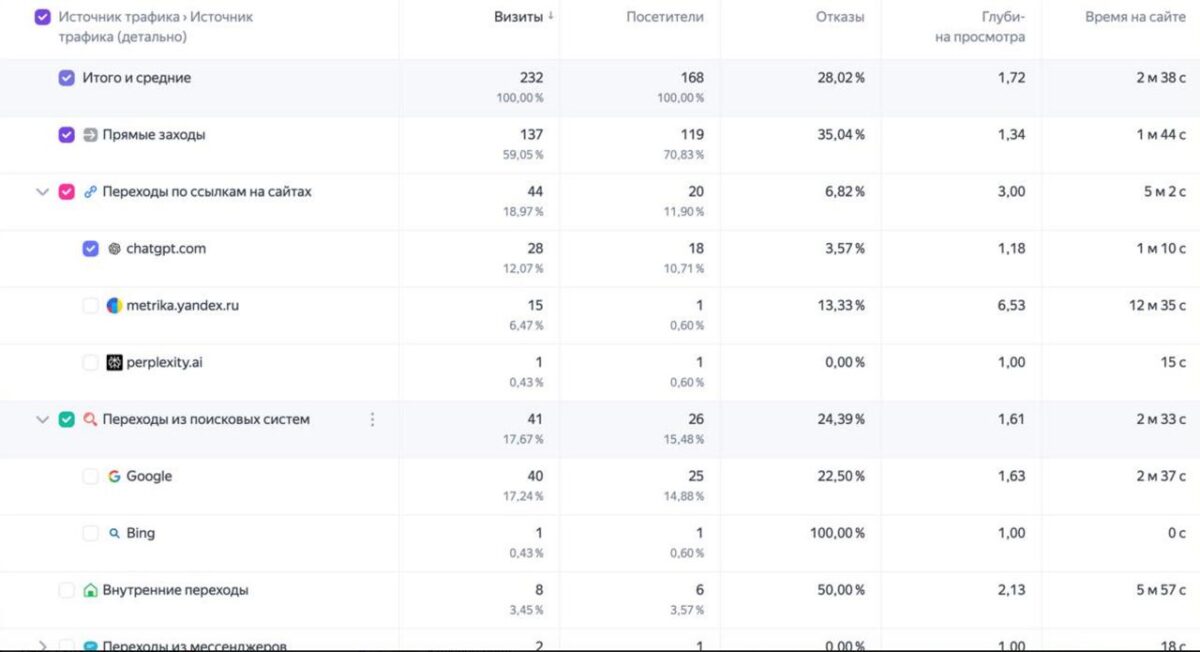Open three-dot menu for search engines row

tap(373, 420)
